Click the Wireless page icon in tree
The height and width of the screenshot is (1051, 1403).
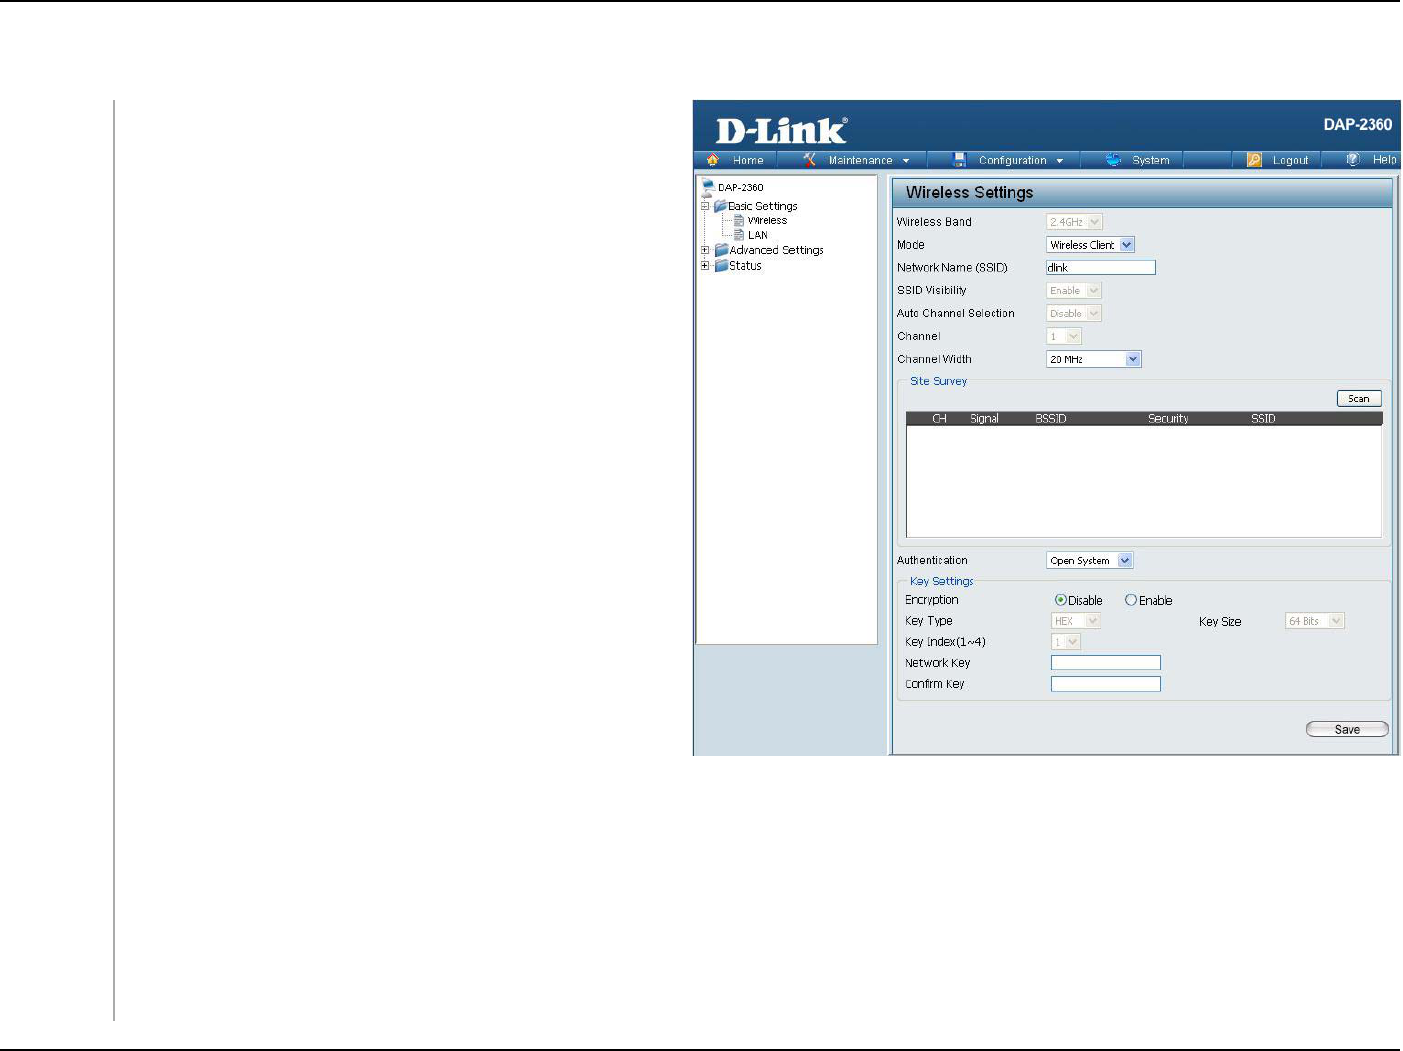coord(739,220)
